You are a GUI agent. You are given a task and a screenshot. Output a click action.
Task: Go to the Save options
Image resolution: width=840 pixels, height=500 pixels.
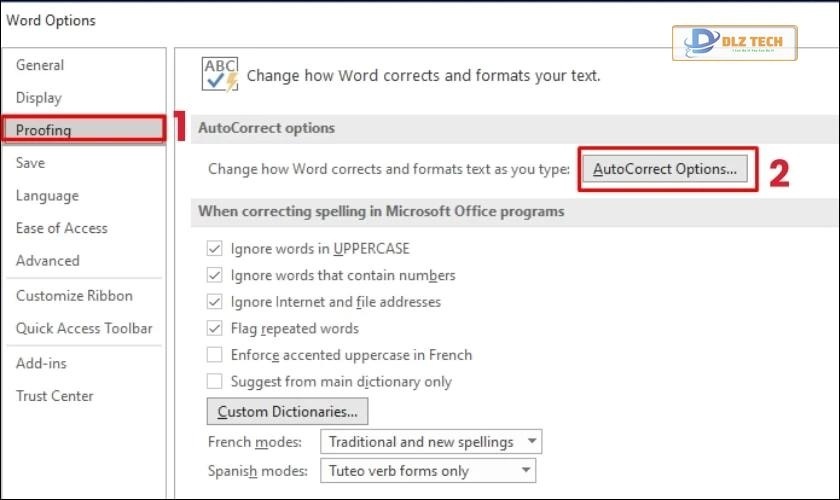30,163
